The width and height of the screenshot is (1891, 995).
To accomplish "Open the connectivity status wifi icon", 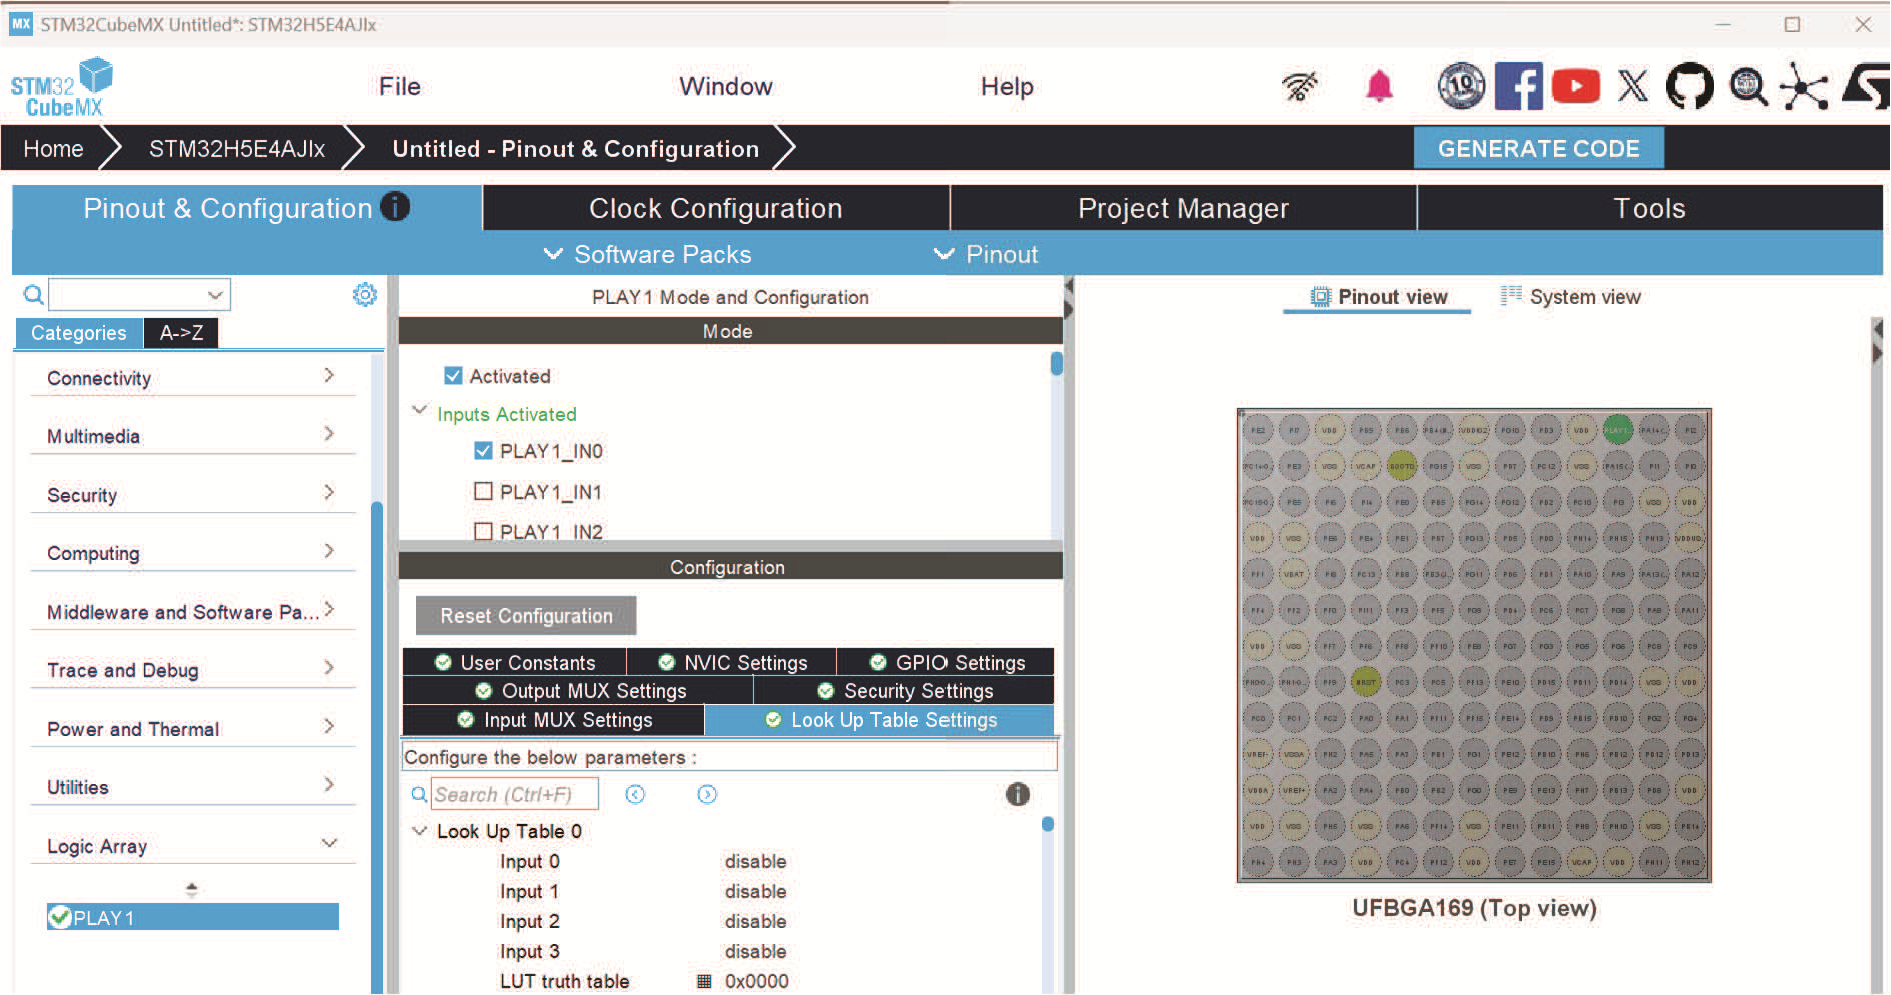I will pos(1300,87).
